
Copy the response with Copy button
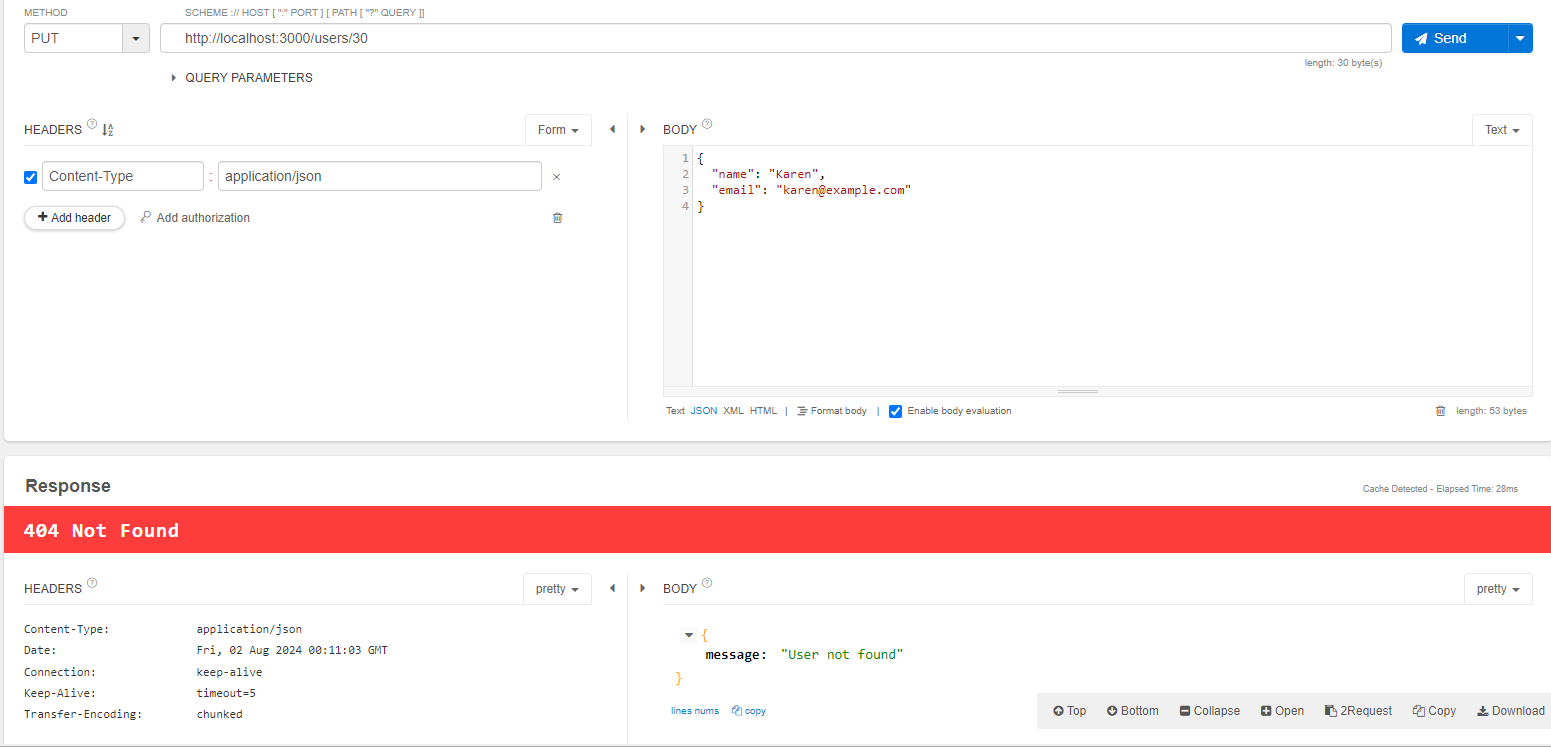pyautogui.click(x=1434, y=711)
